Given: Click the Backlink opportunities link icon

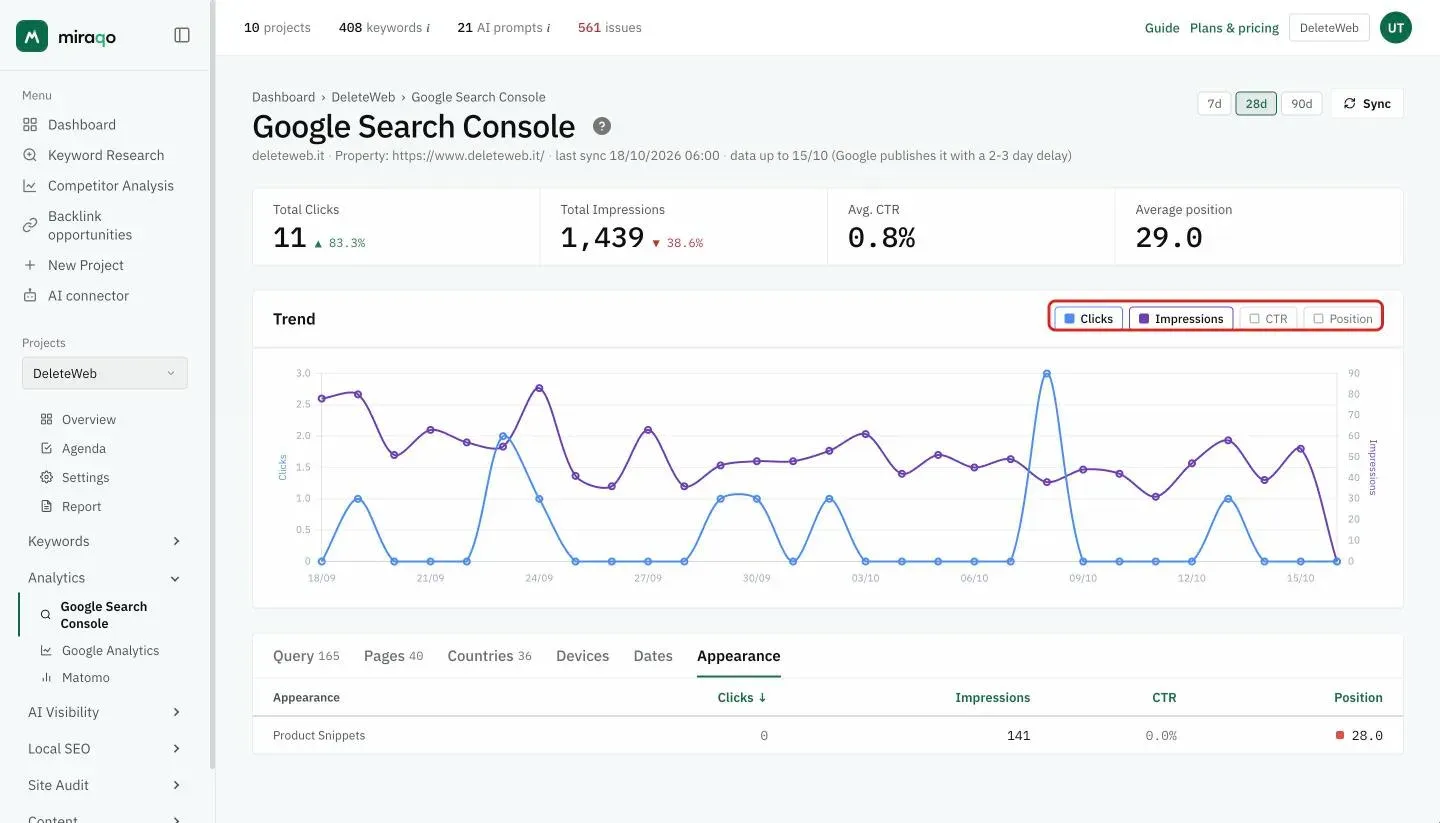Looking at the screenshot, I should [x=30, y=225].
